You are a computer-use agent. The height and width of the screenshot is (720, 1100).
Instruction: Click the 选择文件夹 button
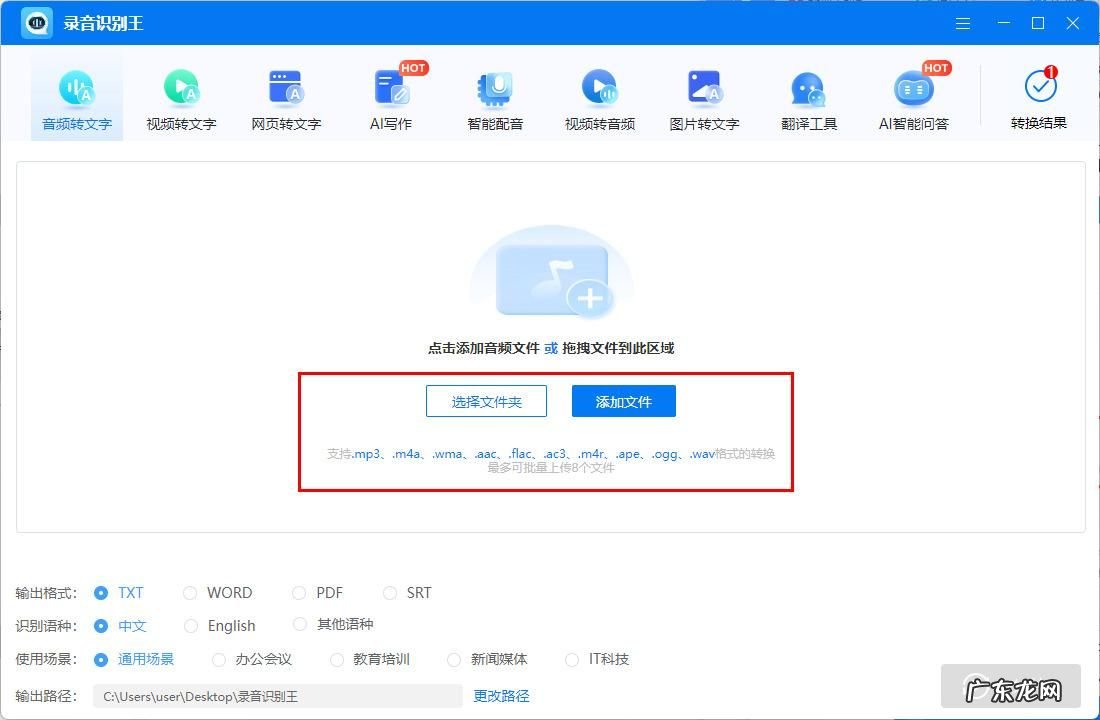(486, 402)
